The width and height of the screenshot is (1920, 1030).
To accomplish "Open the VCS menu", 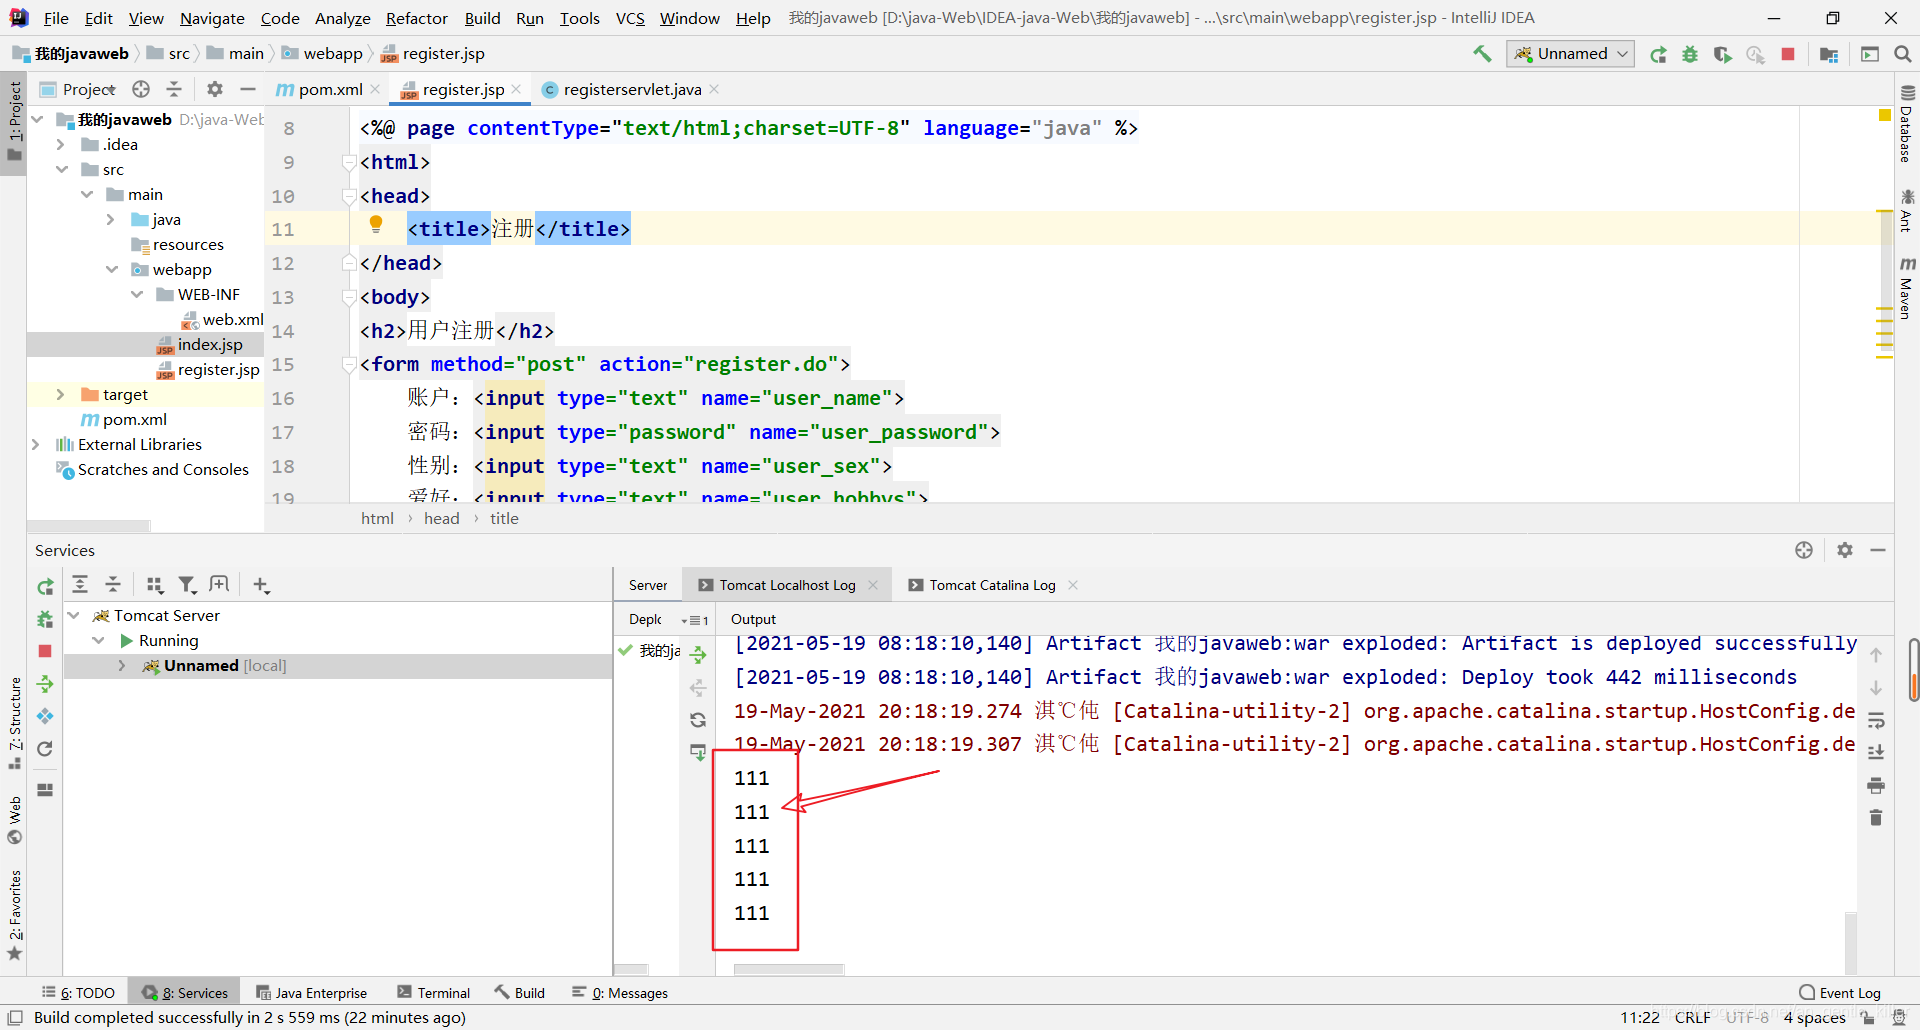I will pyautogui.click(x=630, y=18).
